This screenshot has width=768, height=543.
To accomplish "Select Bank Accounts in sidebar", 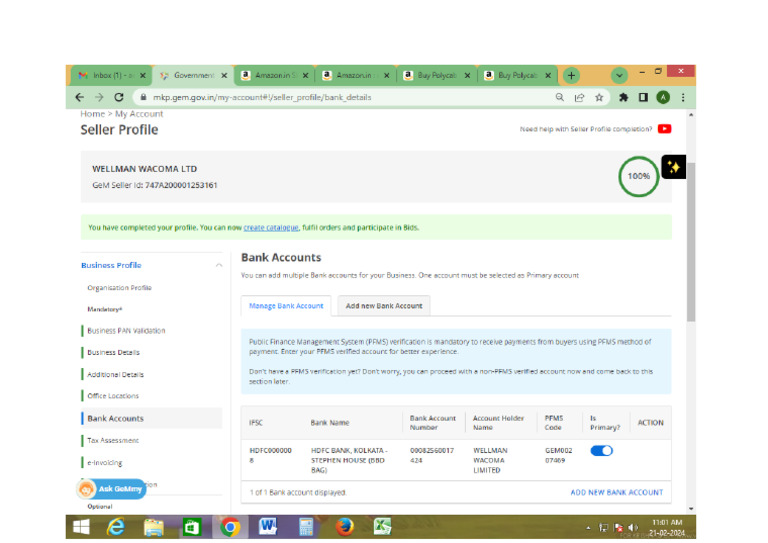I will tap(151, 419).
